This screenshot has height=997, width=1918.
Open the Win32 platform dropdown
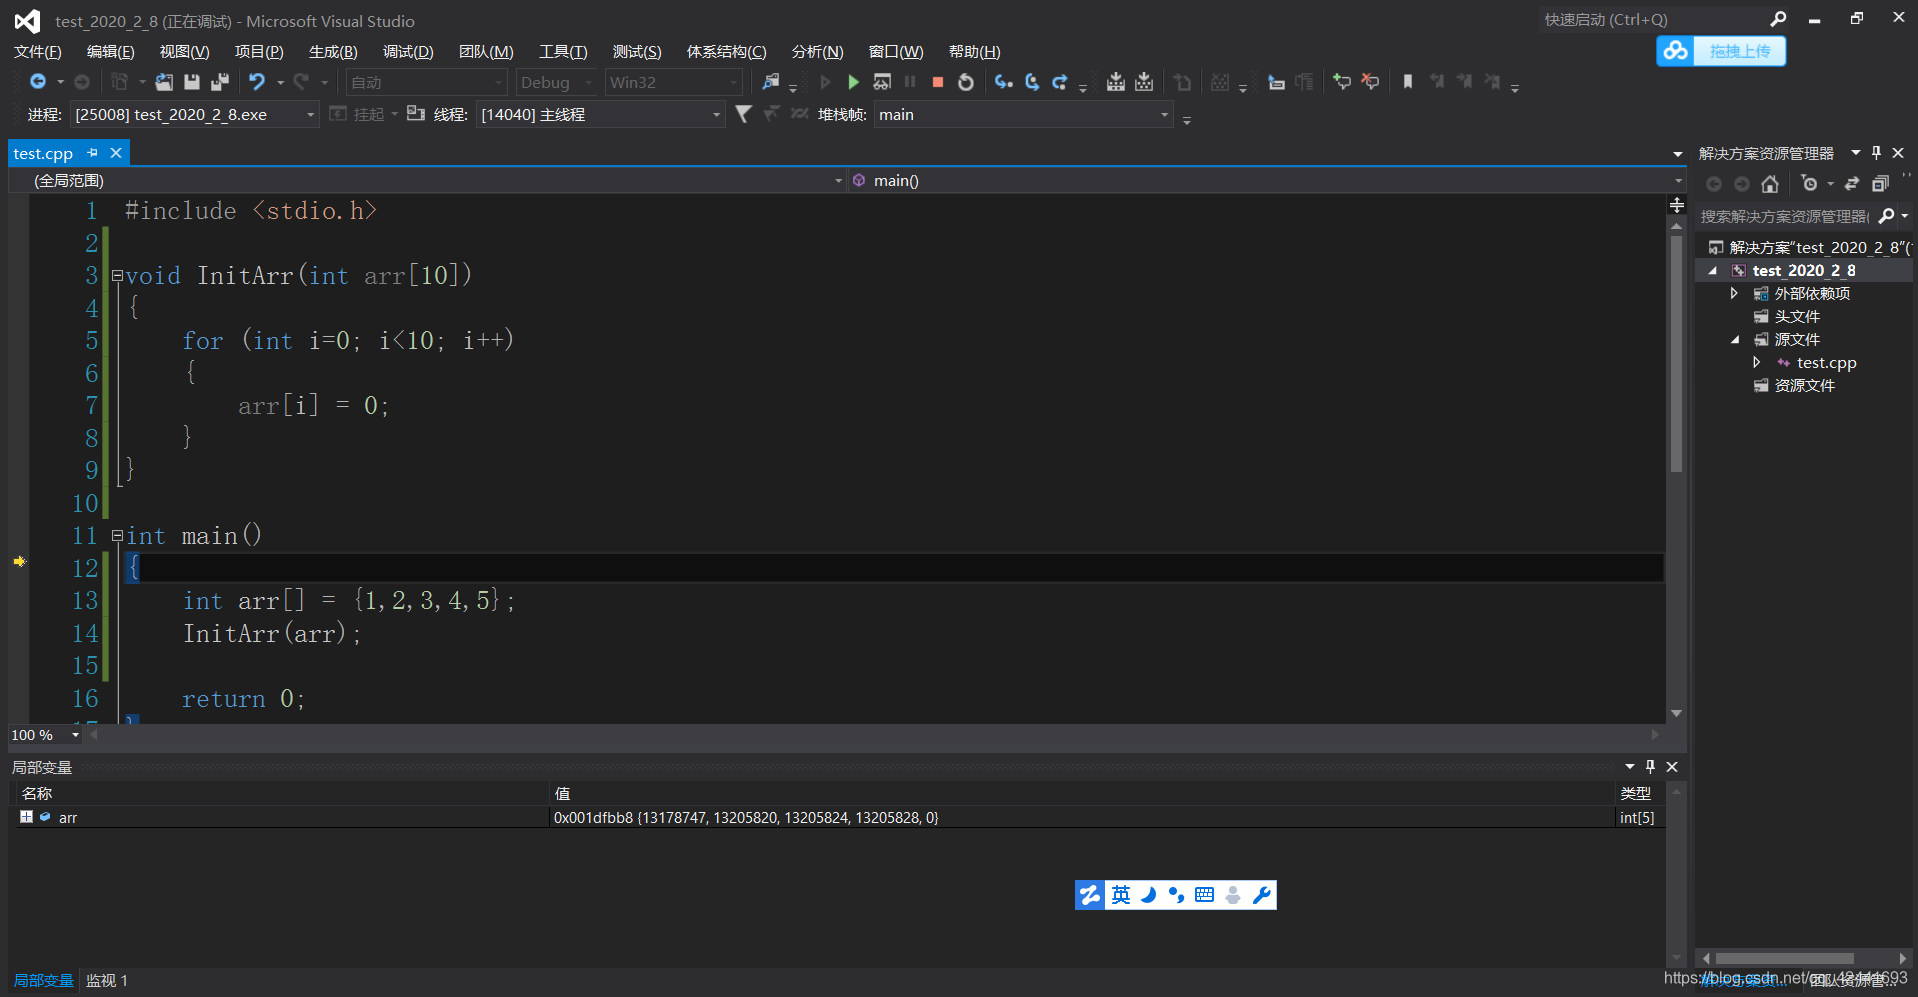click(x=674, y=82)
